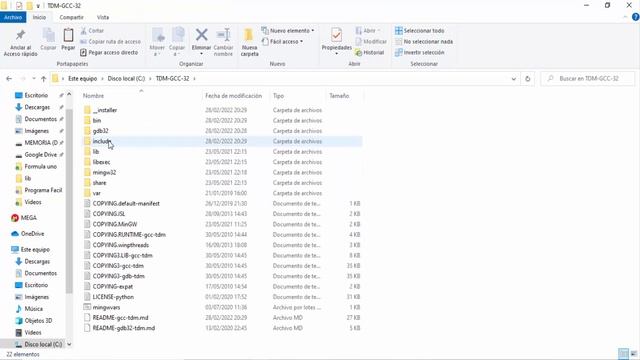640x360 pixels.
Task: Click Este equipo in the address bar
Action: click(x=82, y=78)
